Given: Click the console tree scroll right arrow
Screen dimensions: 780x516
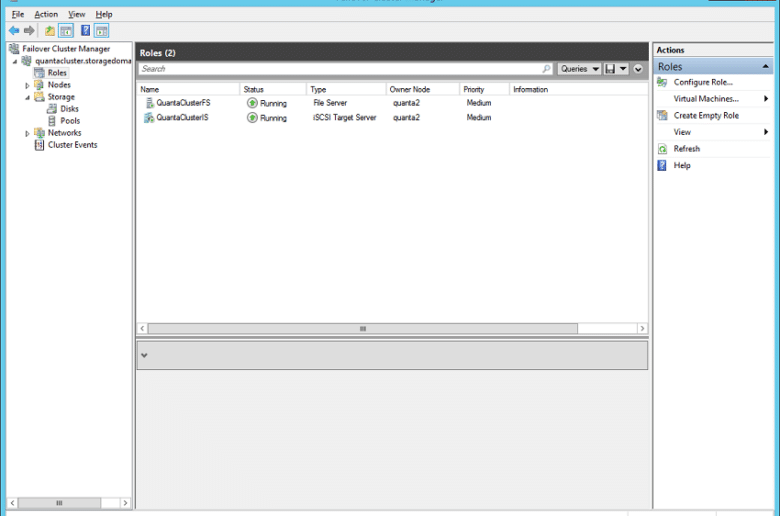Looking at the screenshot, I should click(125, 503).
